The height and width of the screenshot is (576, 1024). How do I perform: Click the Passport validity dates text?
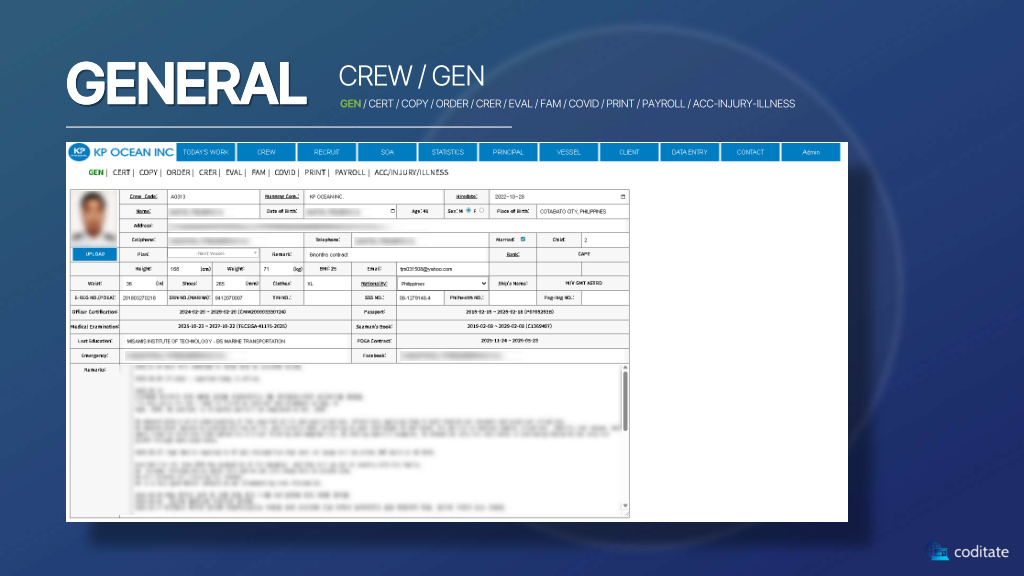[509, 312]
